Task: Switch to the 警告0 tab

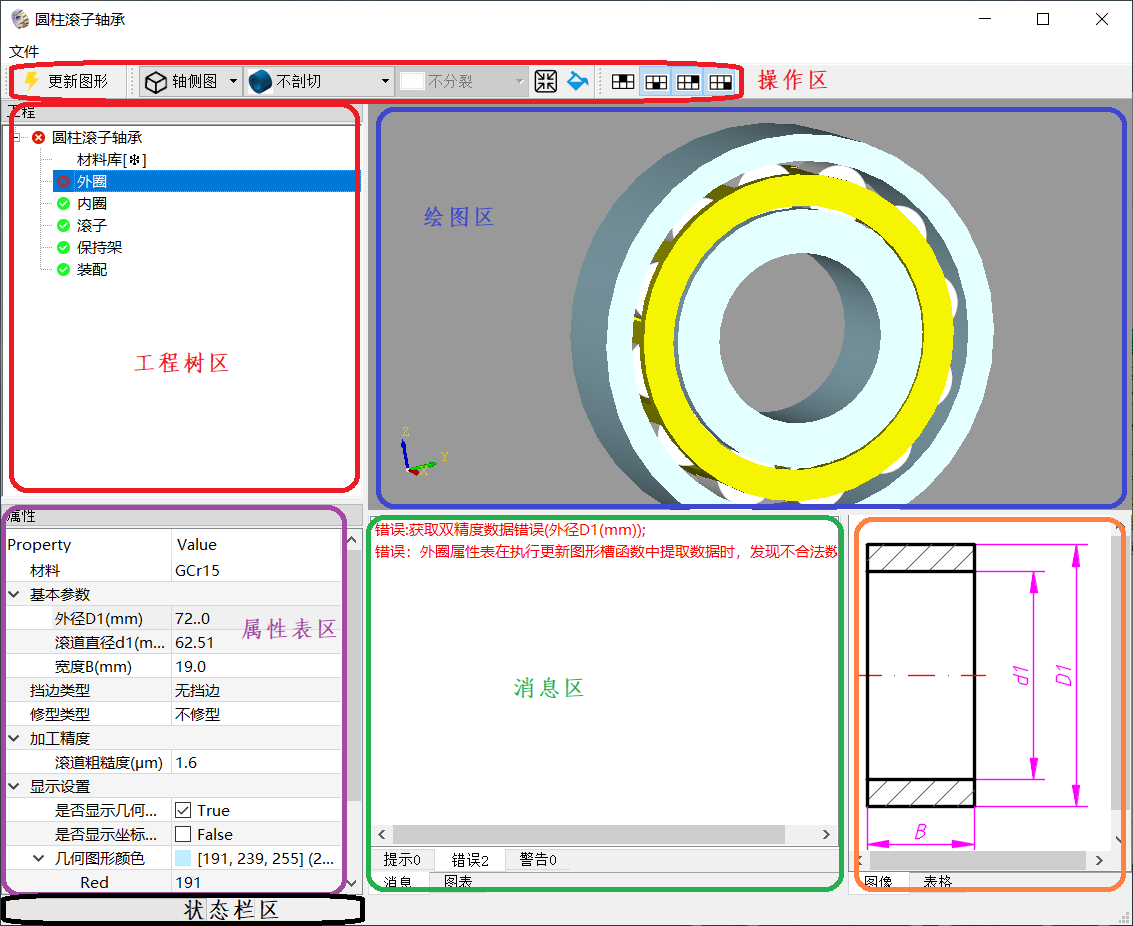Action: [537, 860]
